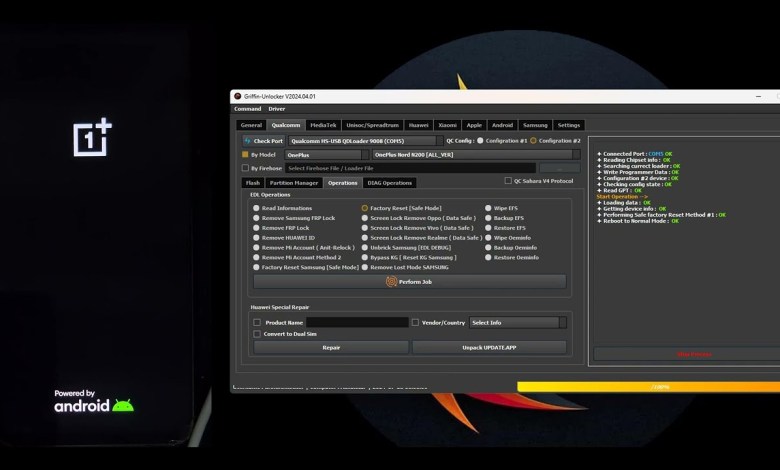
Task: Select Remove Mi Account Method 2 option
Action: point(256,258)
